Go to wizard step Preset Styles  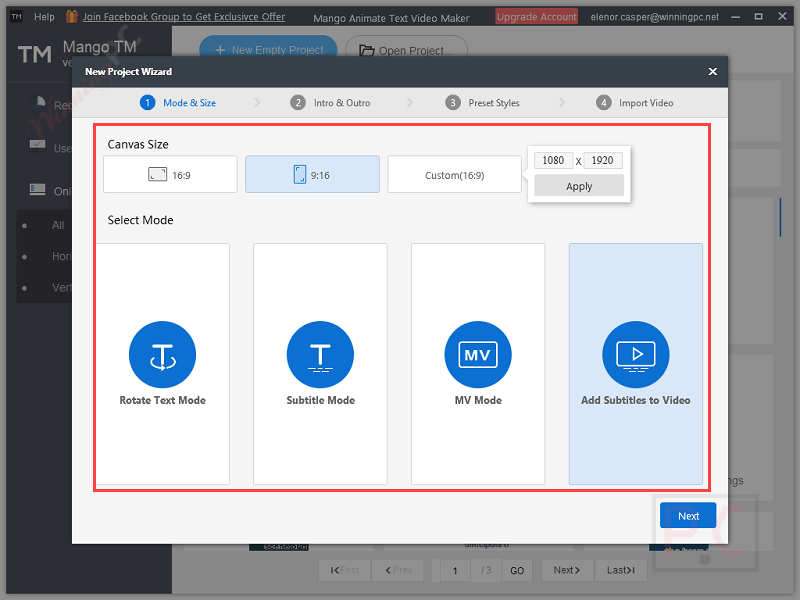pyautogui.click(x=482, y=103)
